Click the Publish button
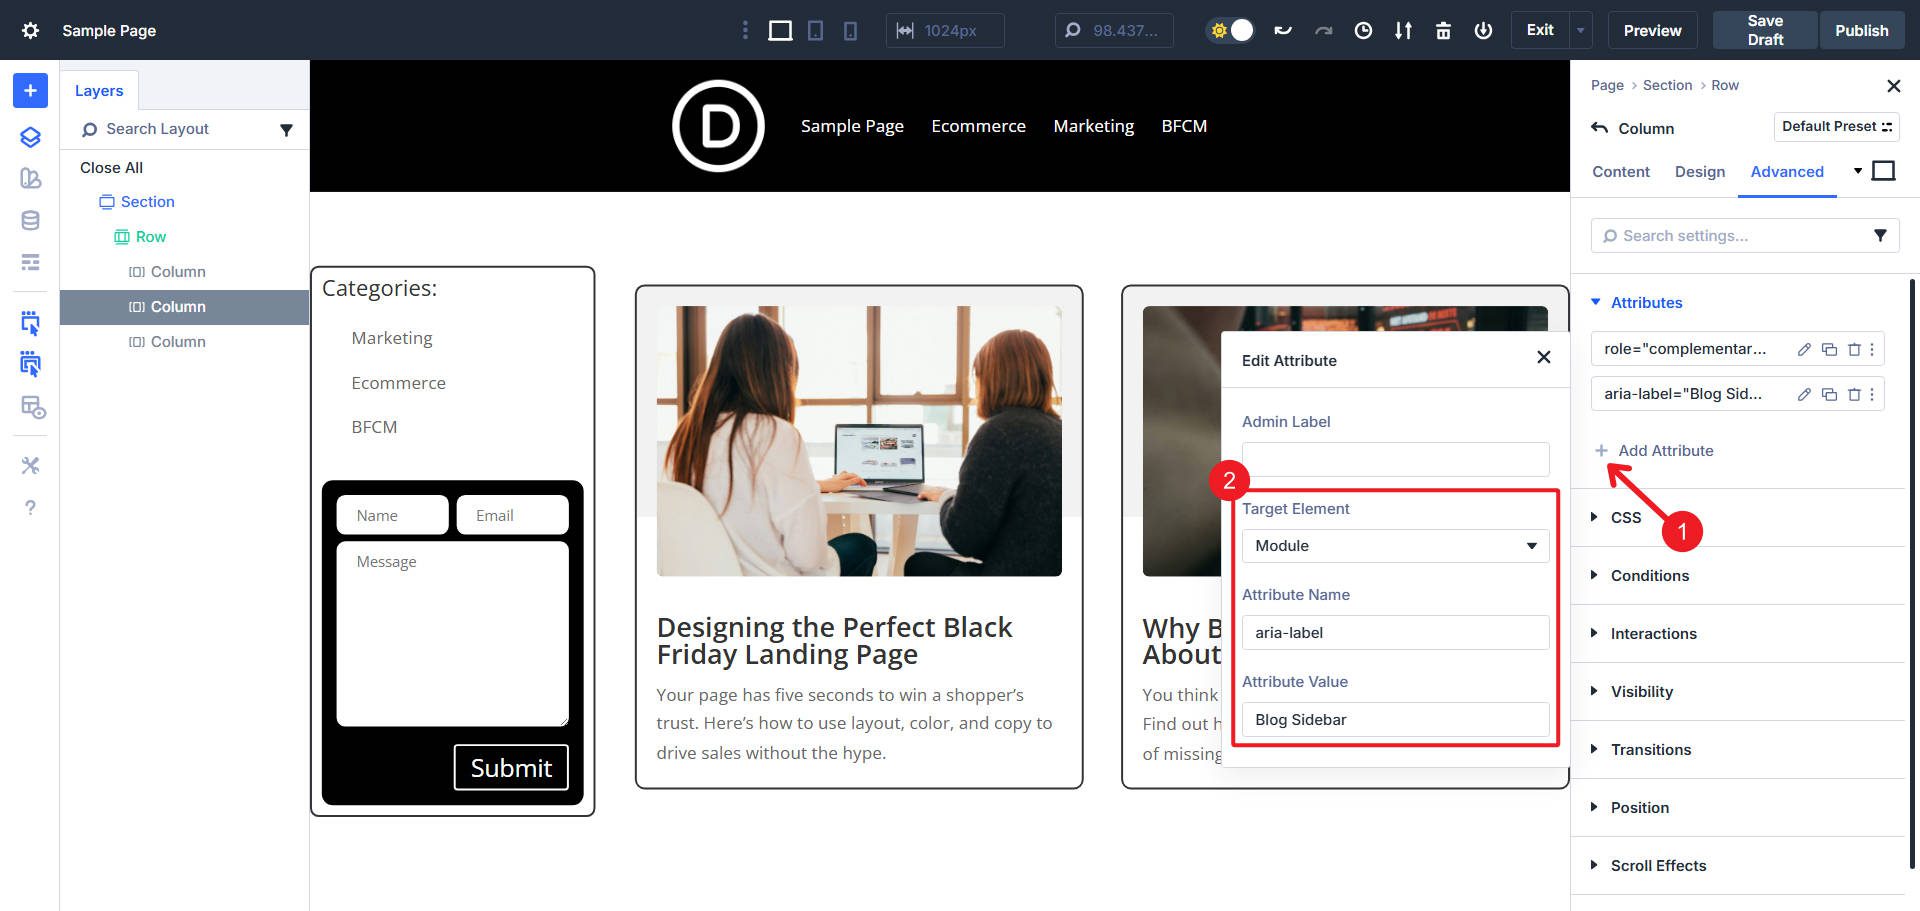1920x911 pixels. (1861, 30)
